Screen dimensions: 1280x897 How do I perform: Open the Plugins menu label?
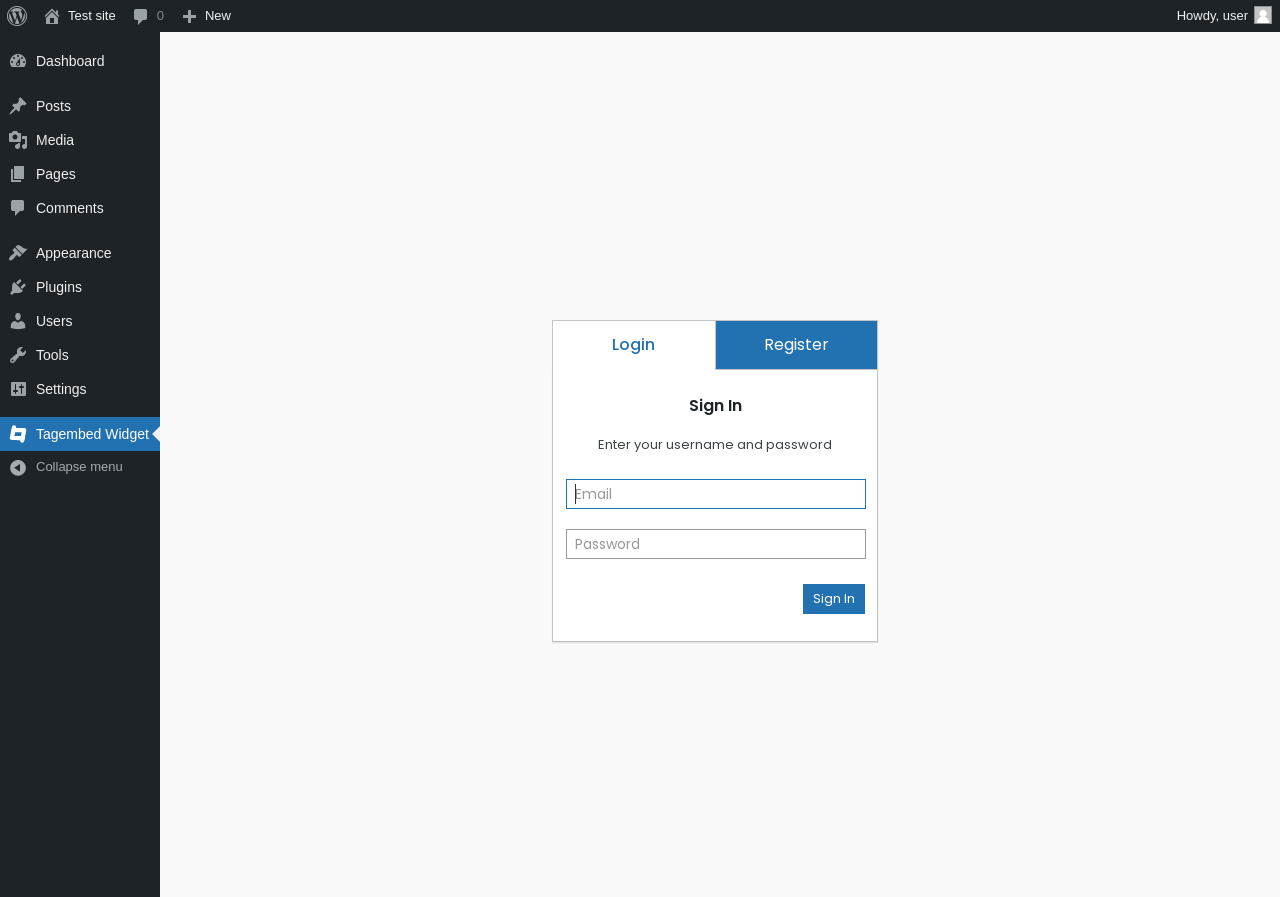point(59,287)
